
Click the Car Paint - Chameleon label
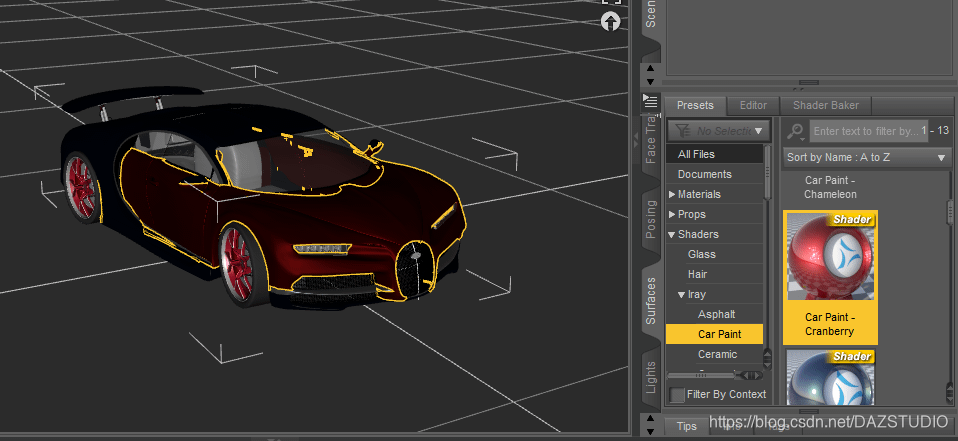click(830, 188)
